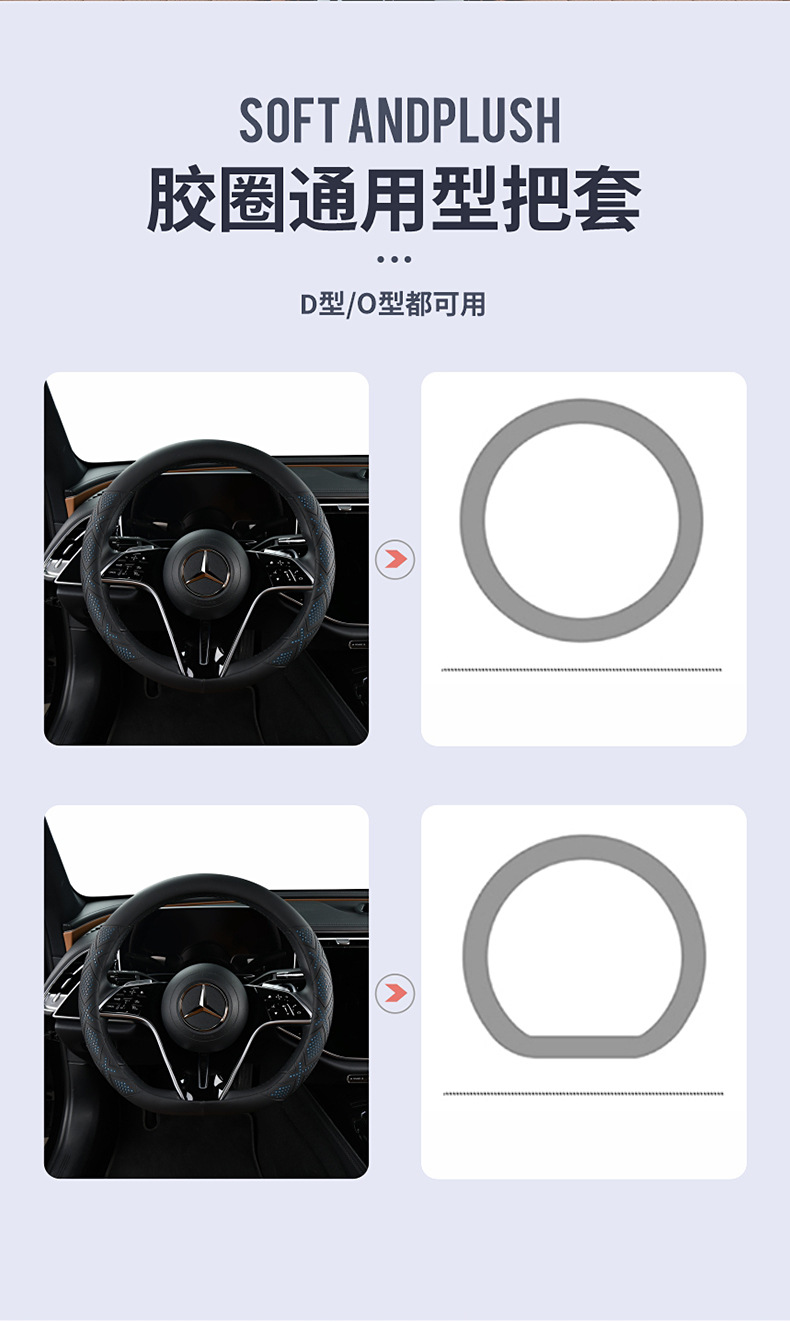Click the Mercedes star logo on the upper steering wheel
Screen dimensions: 790x1322
205,572
